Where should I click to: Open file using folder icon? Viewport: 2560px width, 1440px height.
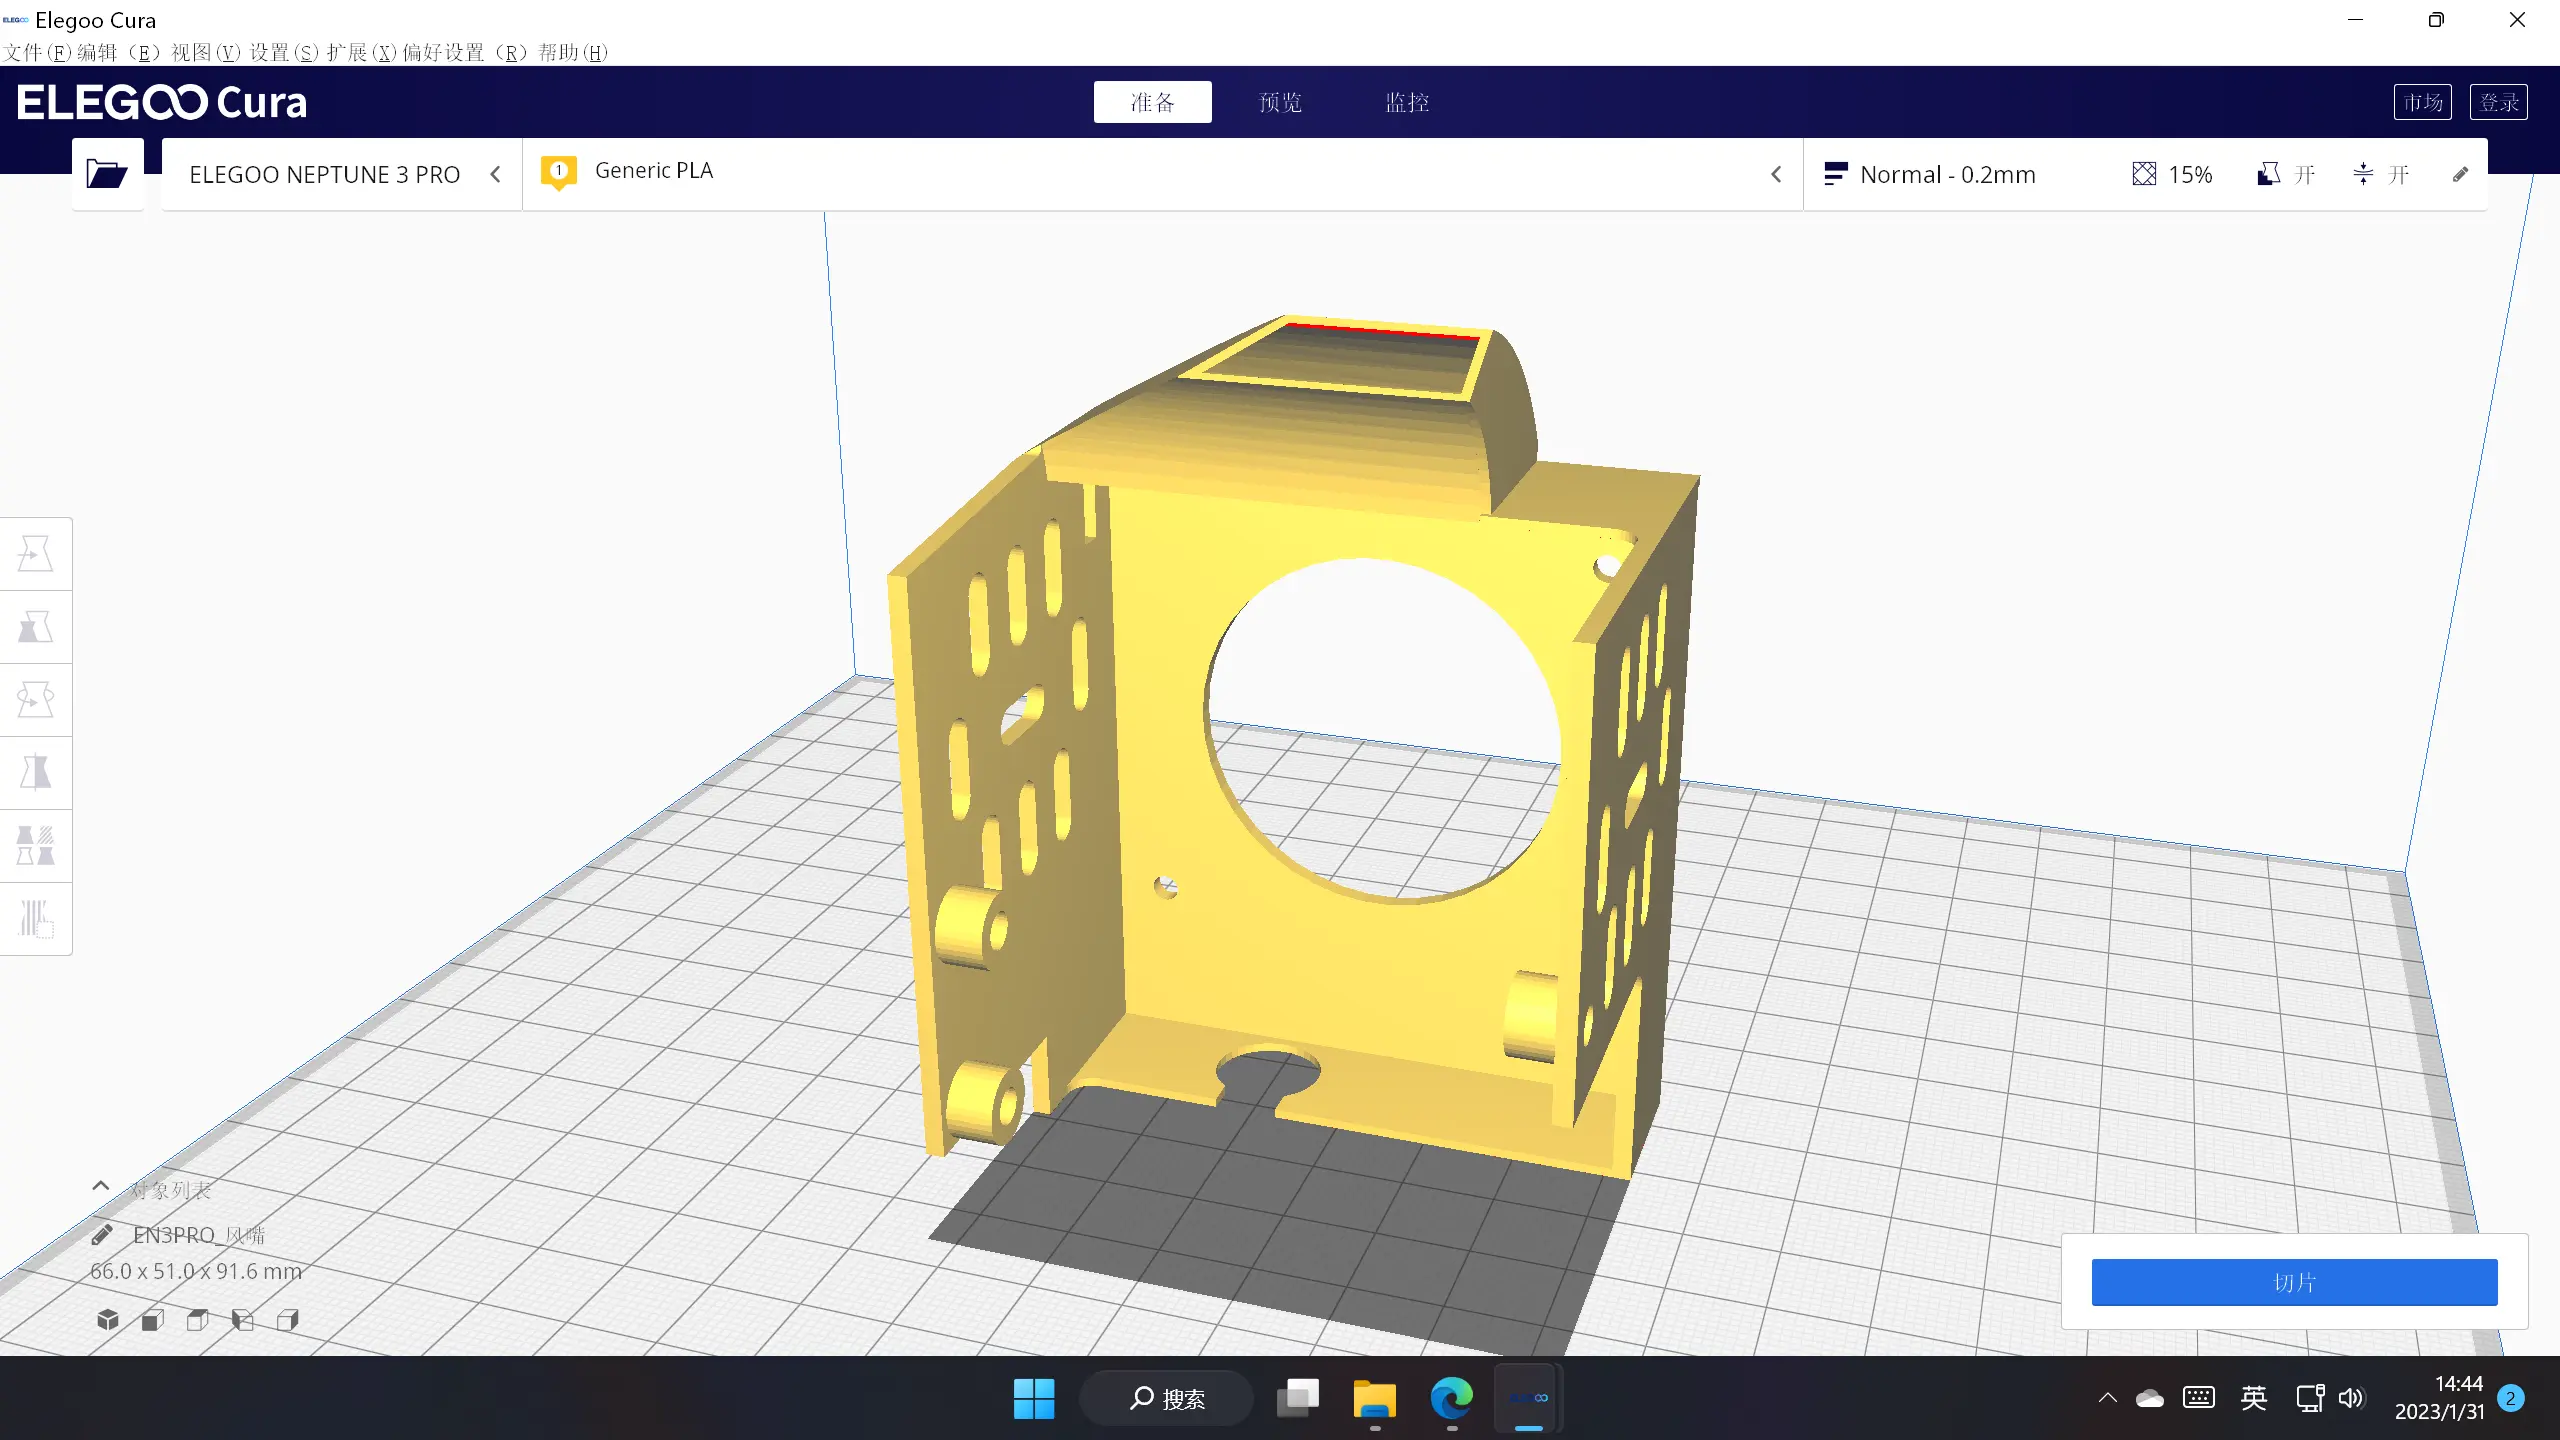(106, 174)
